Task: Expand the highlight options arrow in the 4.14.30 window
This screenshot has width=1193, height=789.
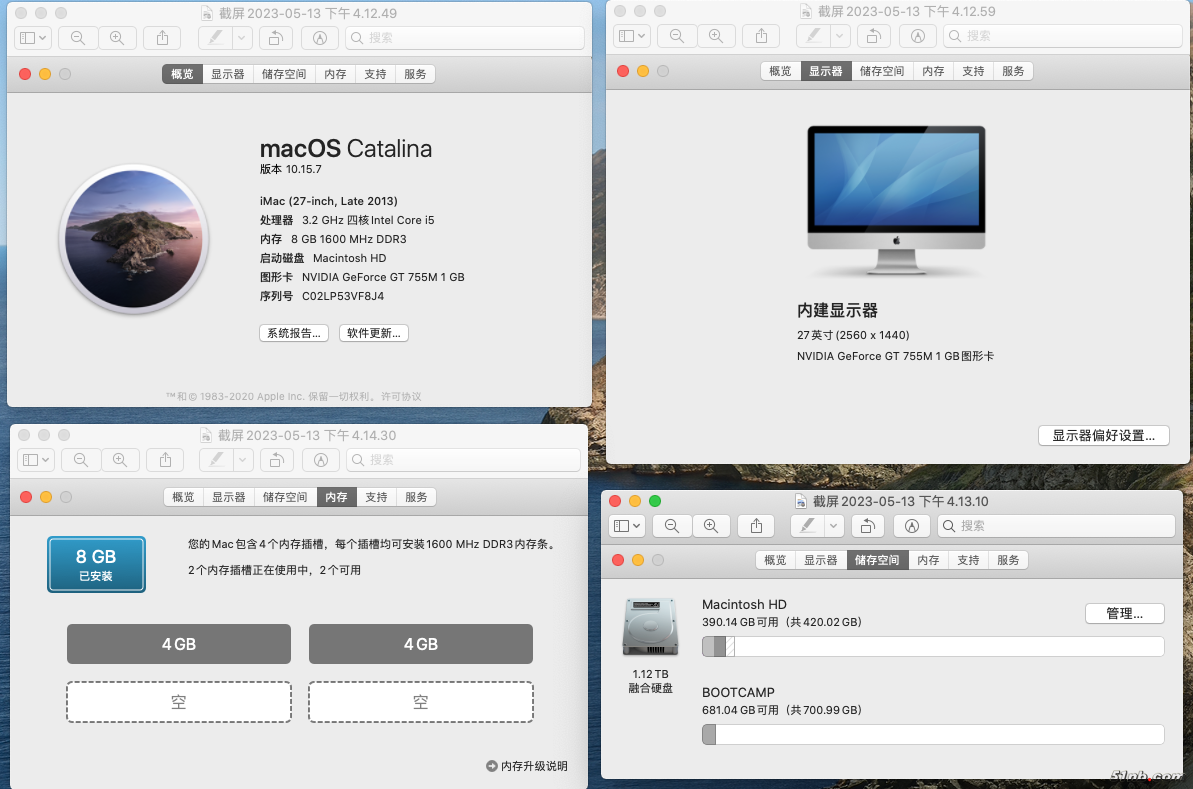Action: pyautogui.click(x=243, y=460)
